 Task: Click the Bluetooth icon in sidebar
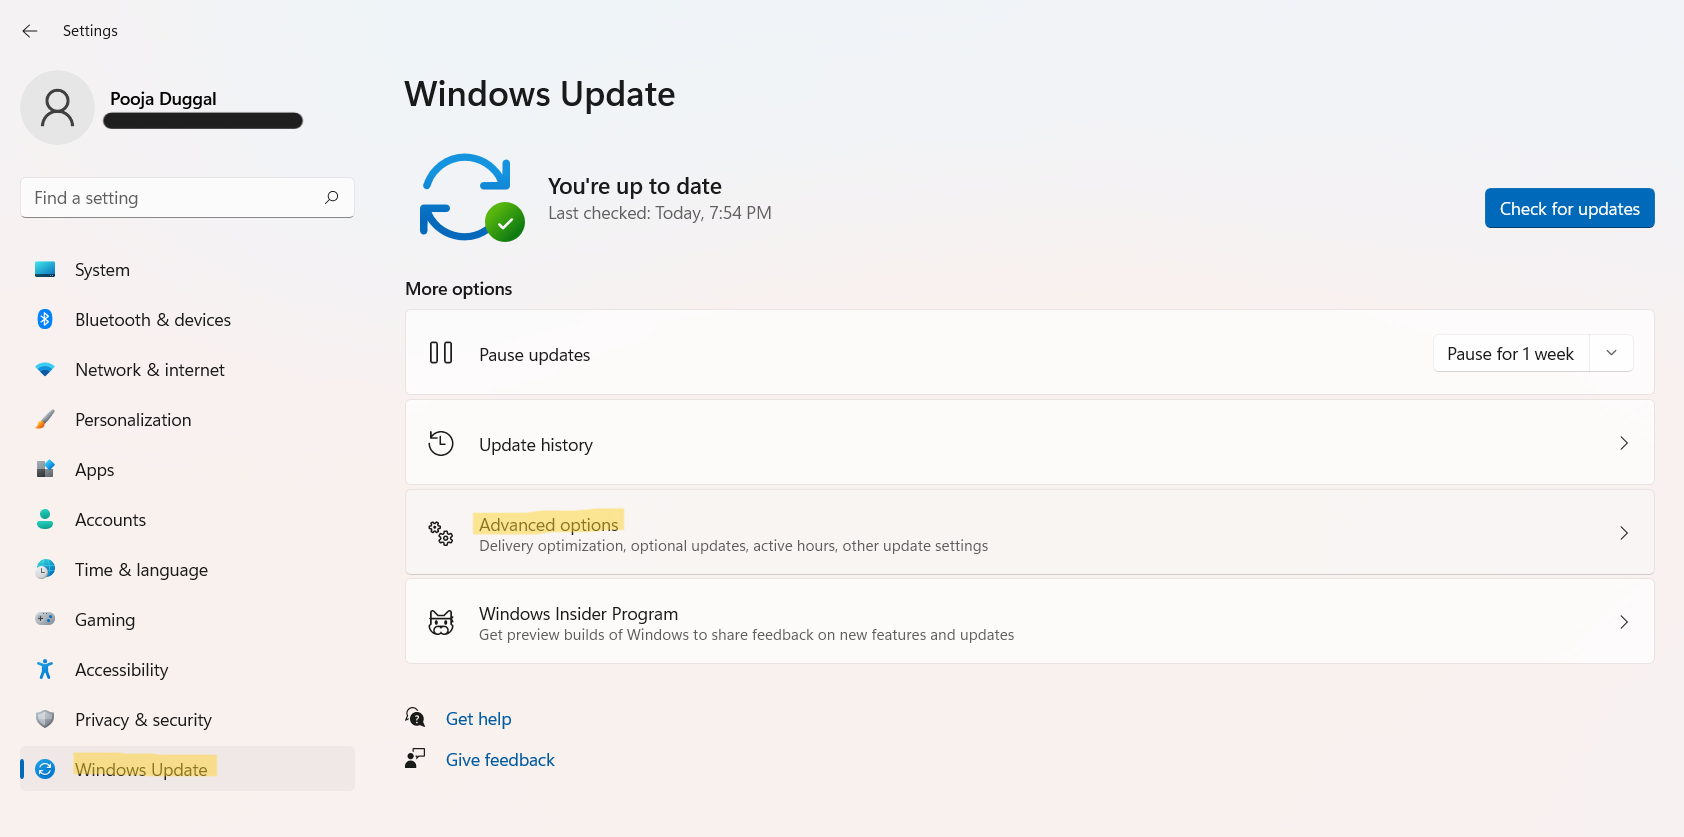45,319
